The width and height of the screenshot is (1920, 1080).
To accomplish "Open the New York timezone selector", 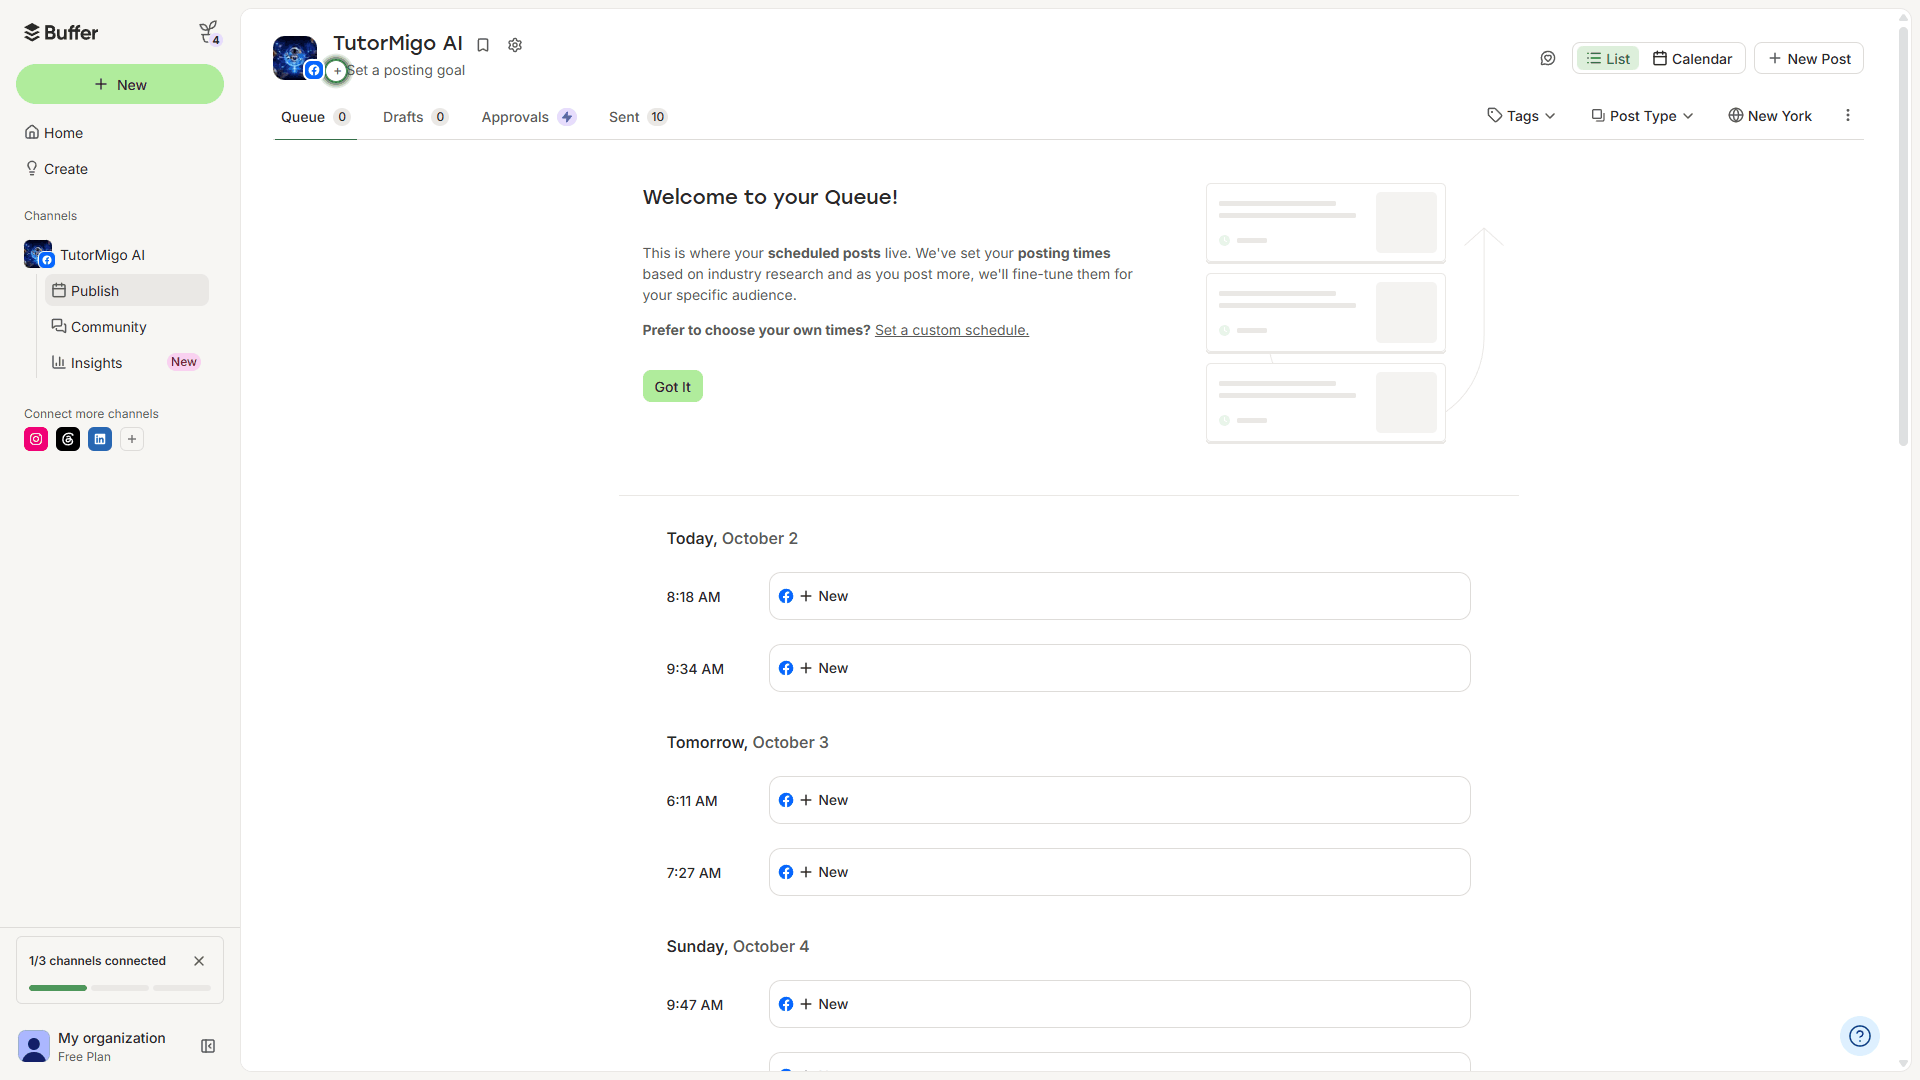I will [x=1770, y=116].
